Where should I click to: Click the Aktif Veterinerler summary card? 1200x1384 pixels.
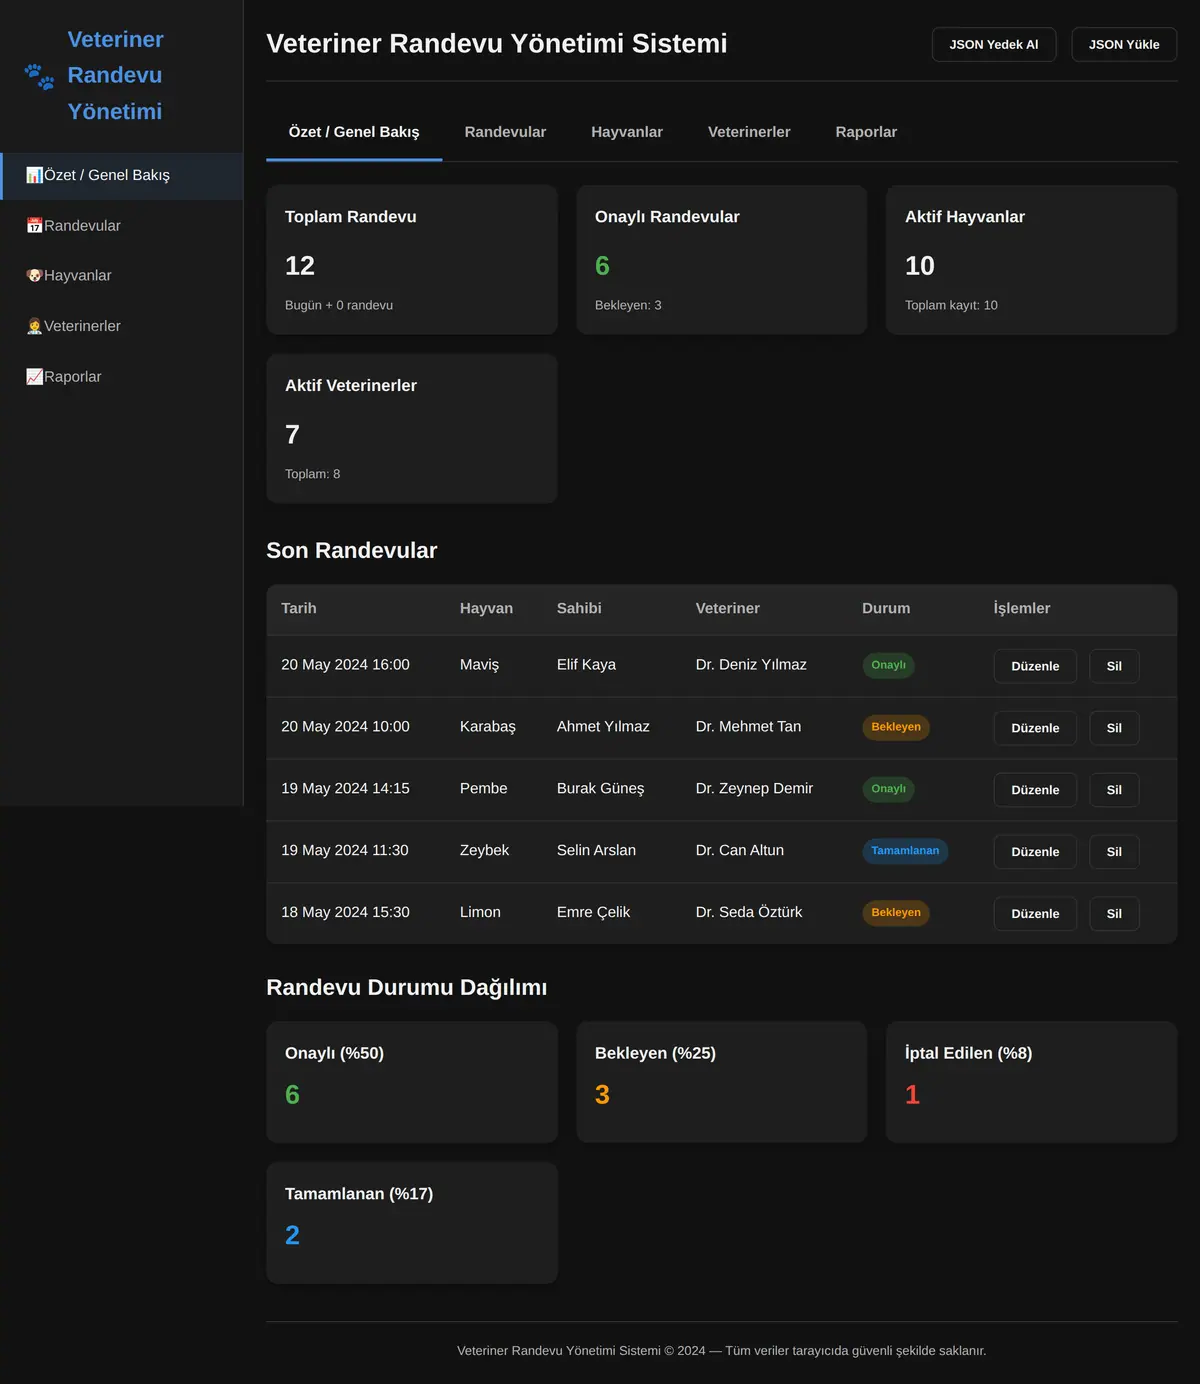point(412,428)
